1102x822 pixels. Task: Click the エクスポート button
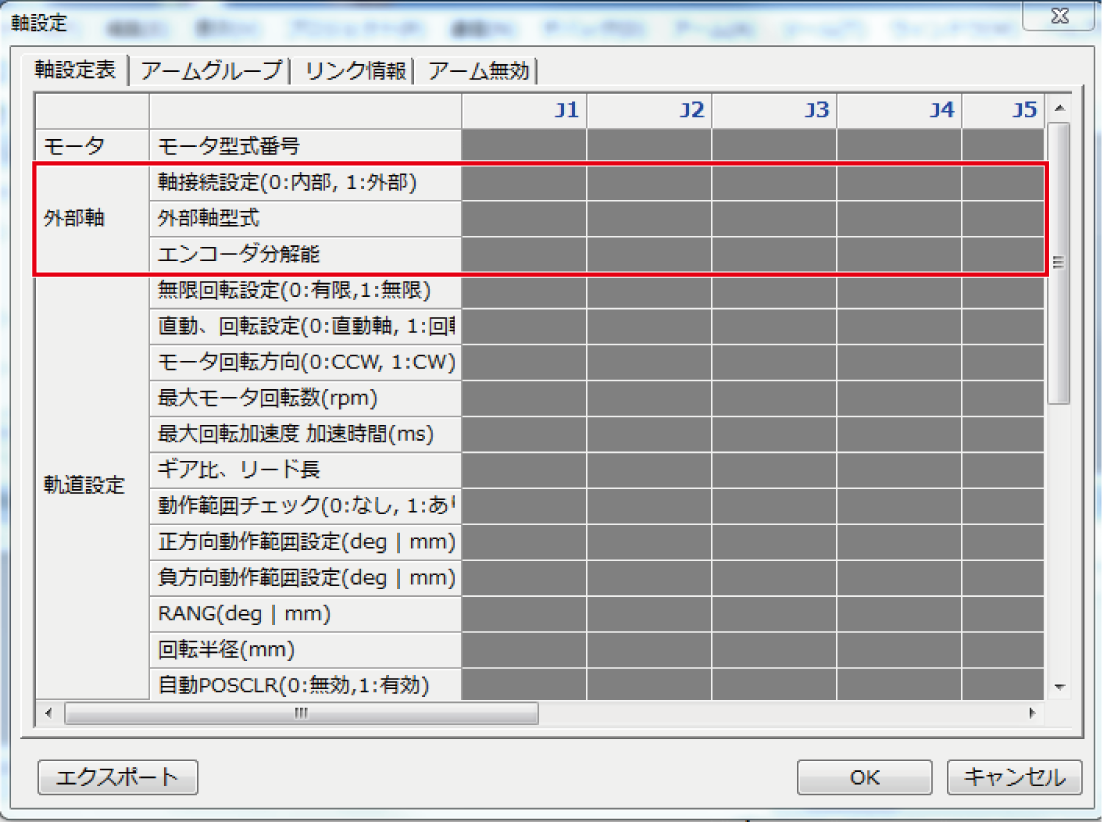point(118,776)
